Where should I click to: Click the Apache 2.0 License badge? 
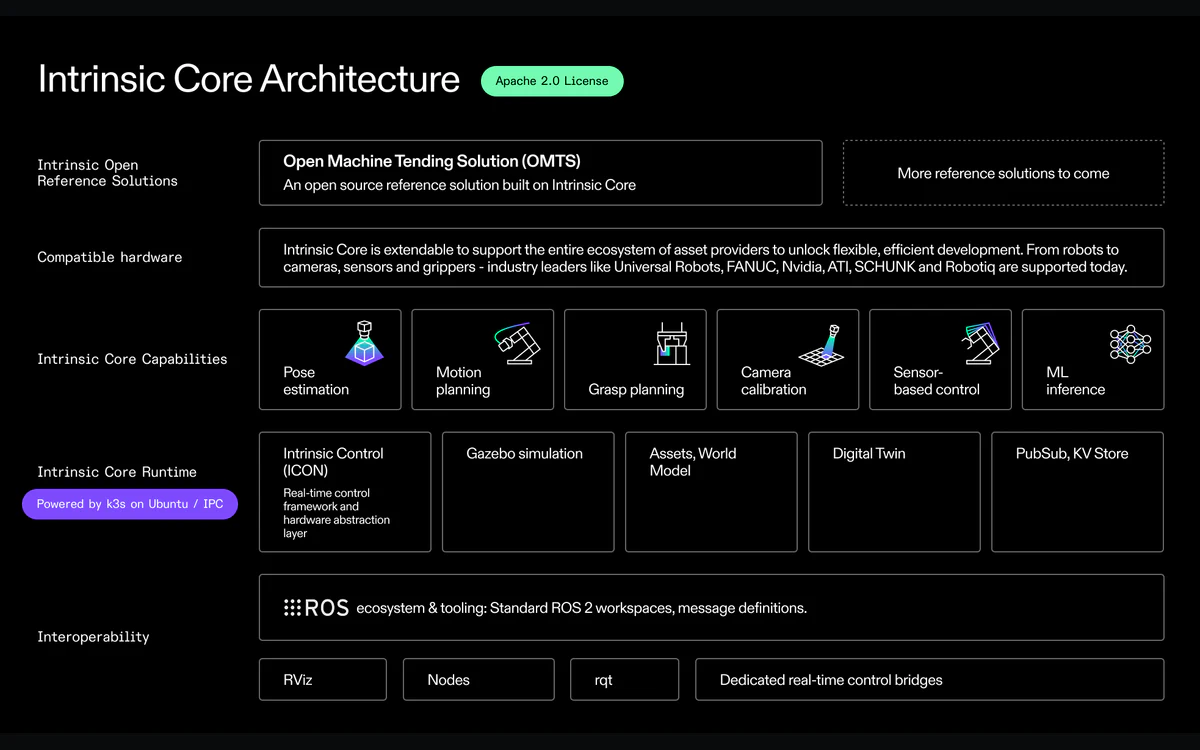click(552, 81)
